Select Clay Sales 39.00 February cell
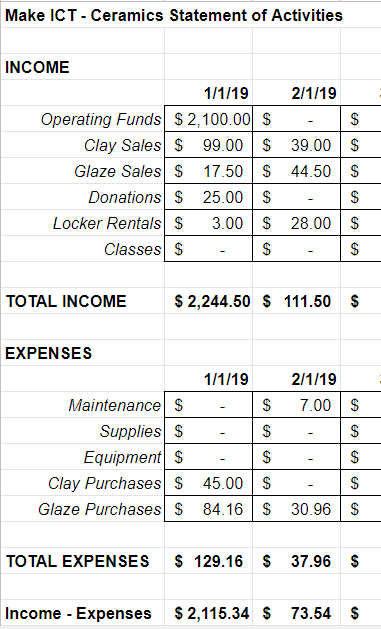 [x=296, y=145]
